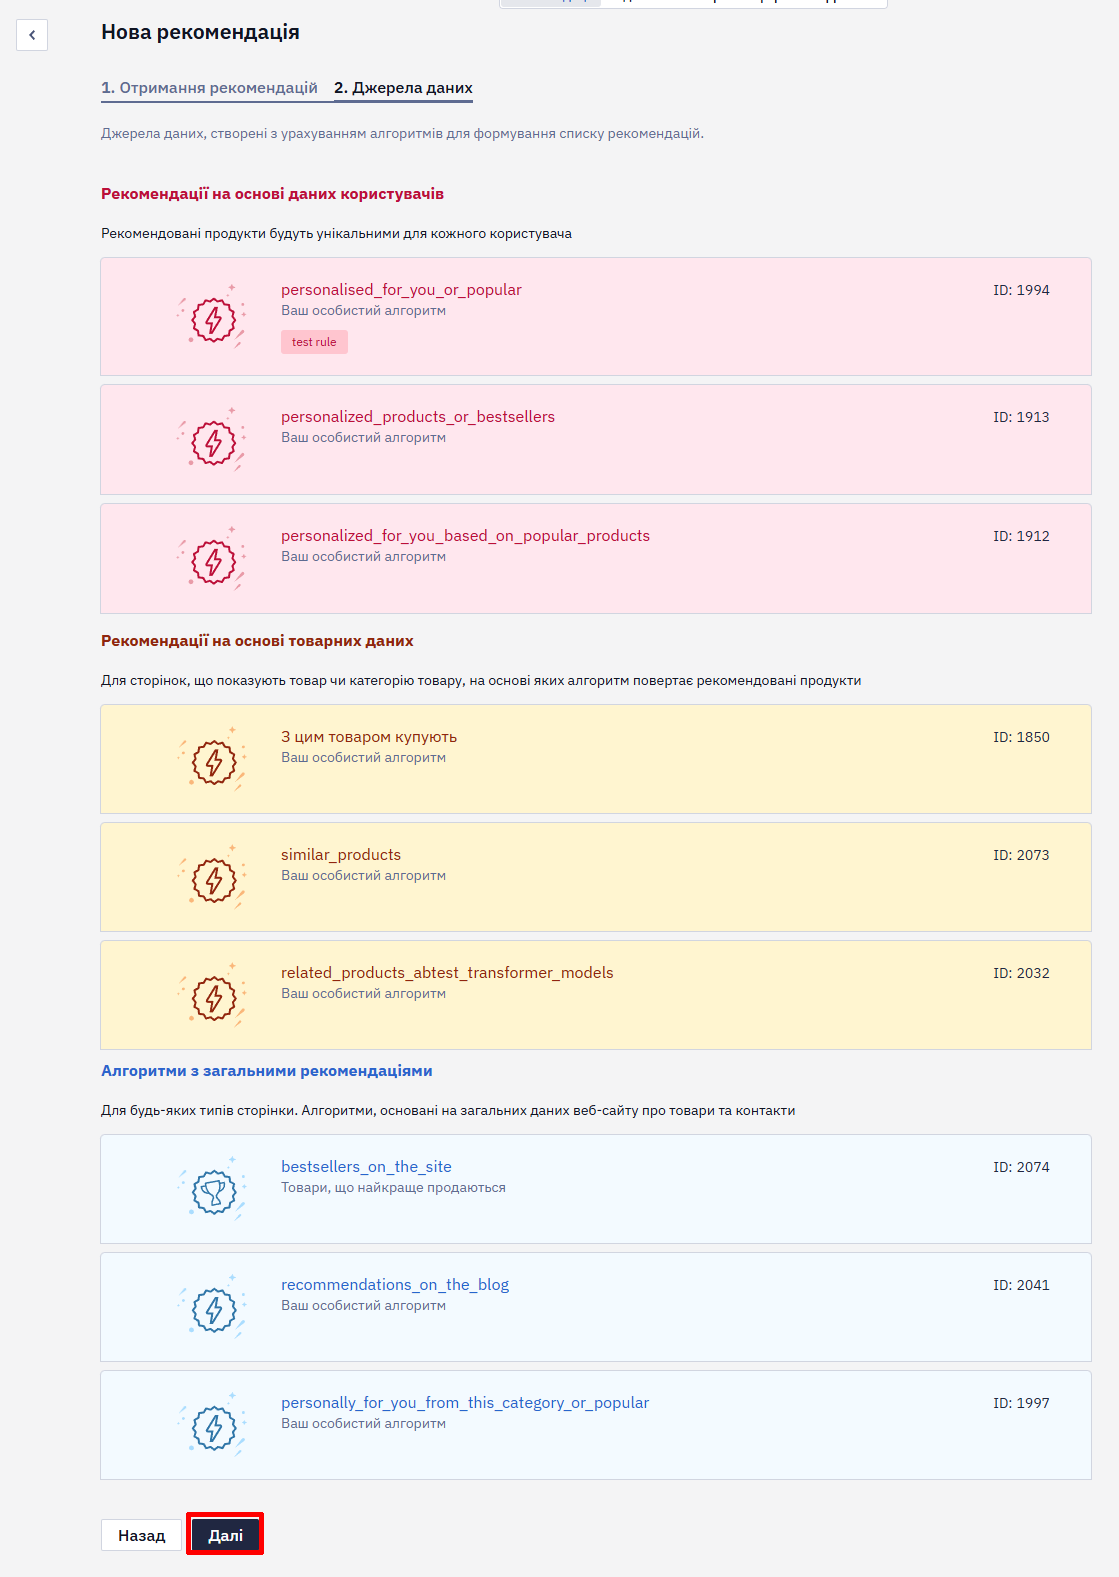Pick the card with ID: 1913
This screenshot has width=1119, height=1577.
point(596,440)
